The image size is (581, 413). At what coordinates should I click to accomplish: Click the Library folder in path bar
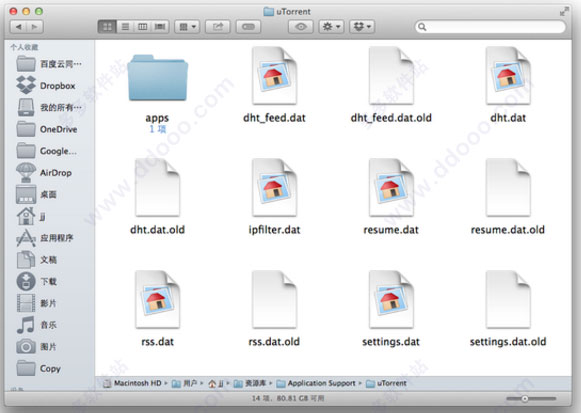click(x=250, y=383)
